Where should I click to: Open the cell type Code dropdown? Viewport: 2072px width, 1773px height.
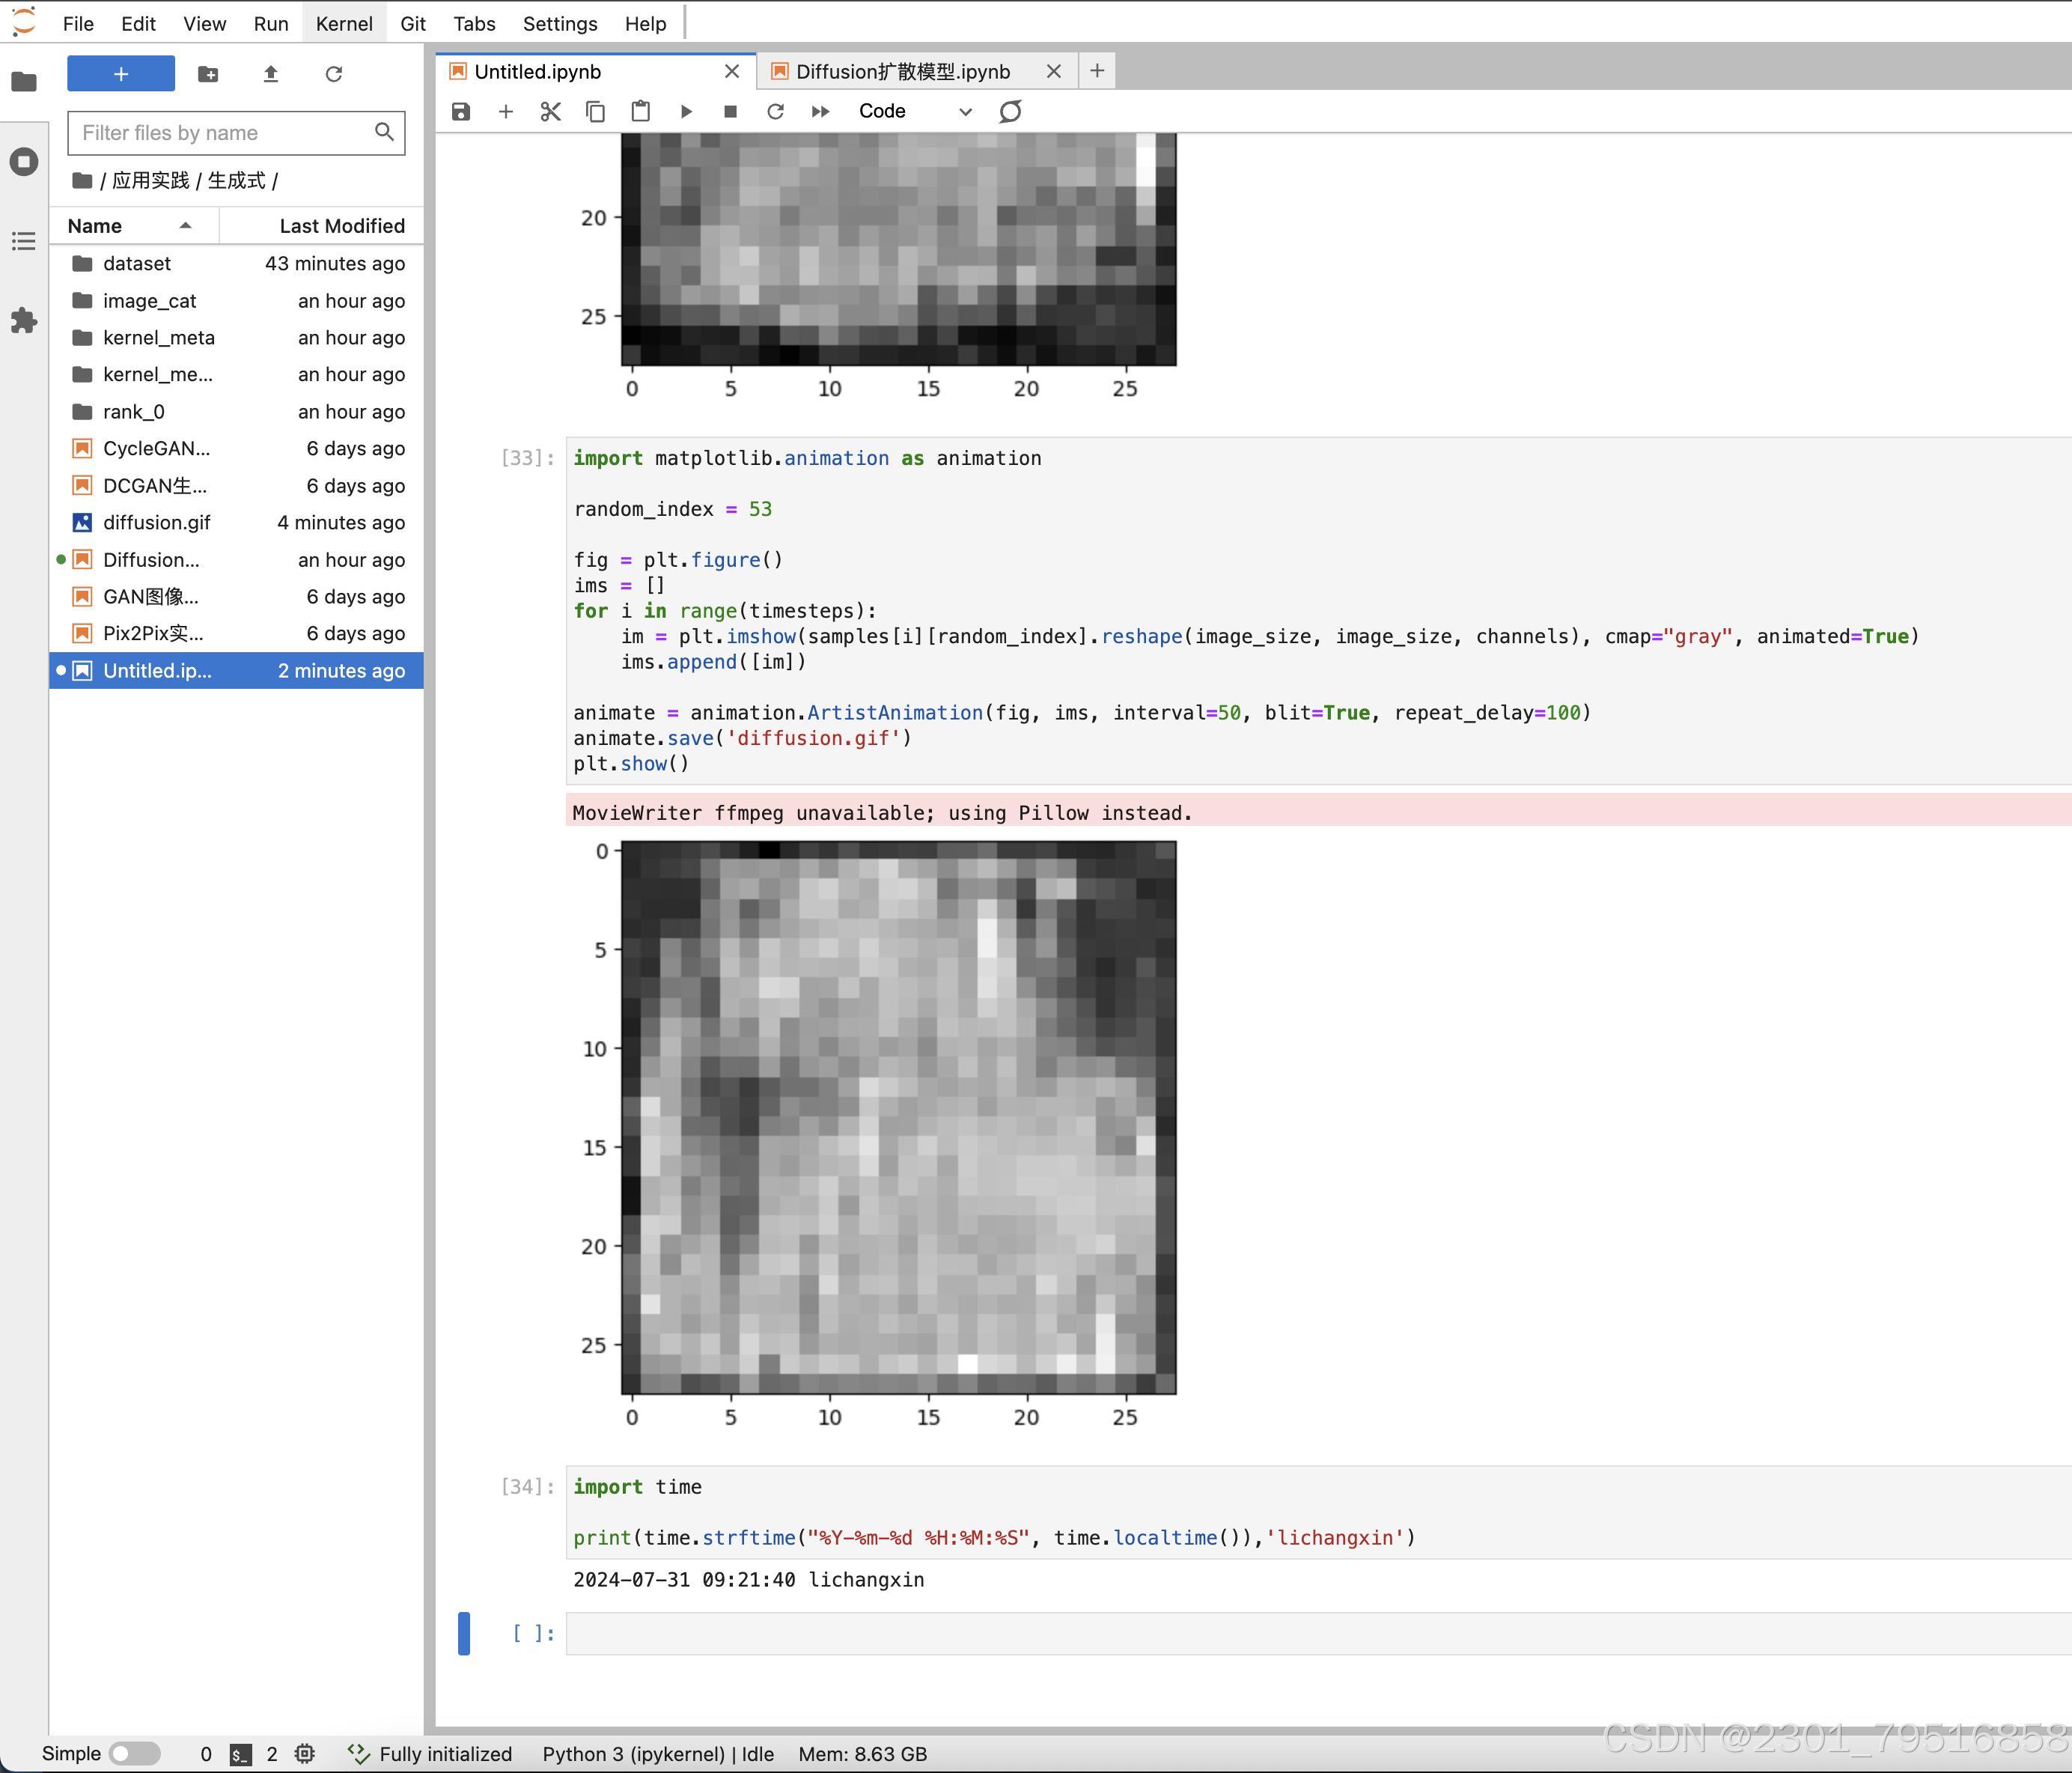(914, 111)
